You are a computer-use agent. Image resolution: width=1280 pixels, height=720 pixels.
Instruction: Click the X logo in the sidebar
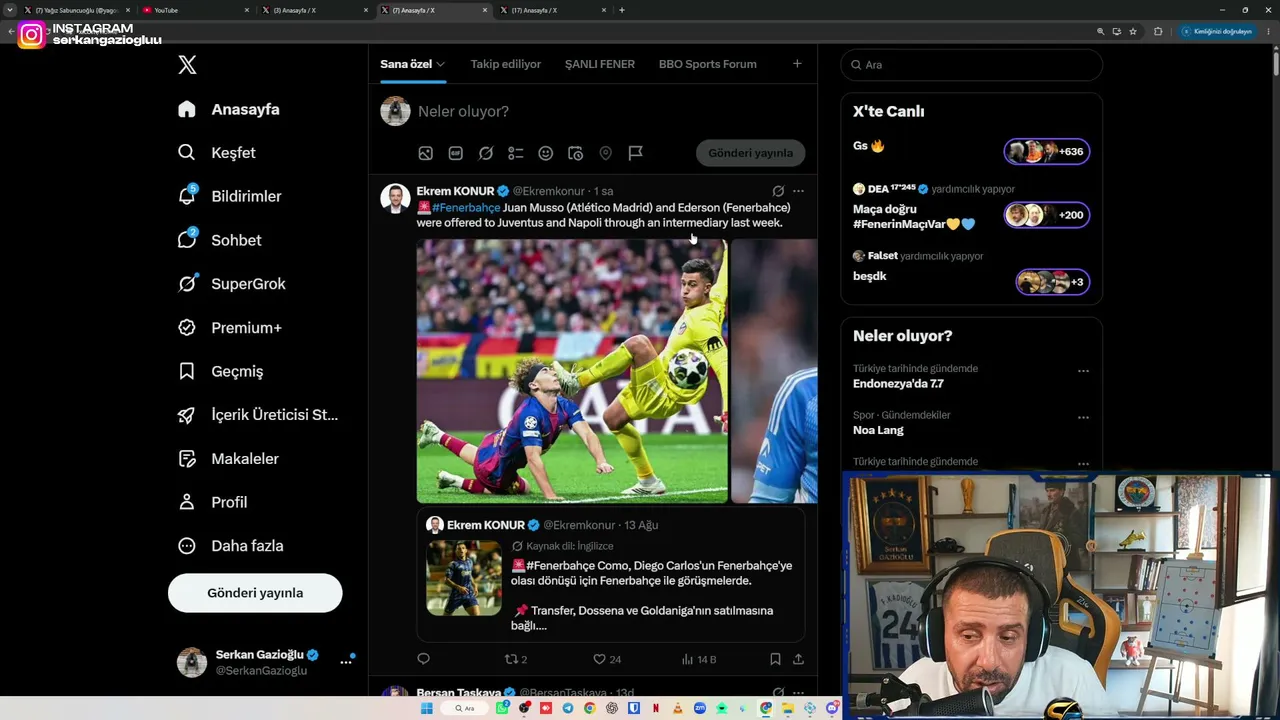(187, 65)
